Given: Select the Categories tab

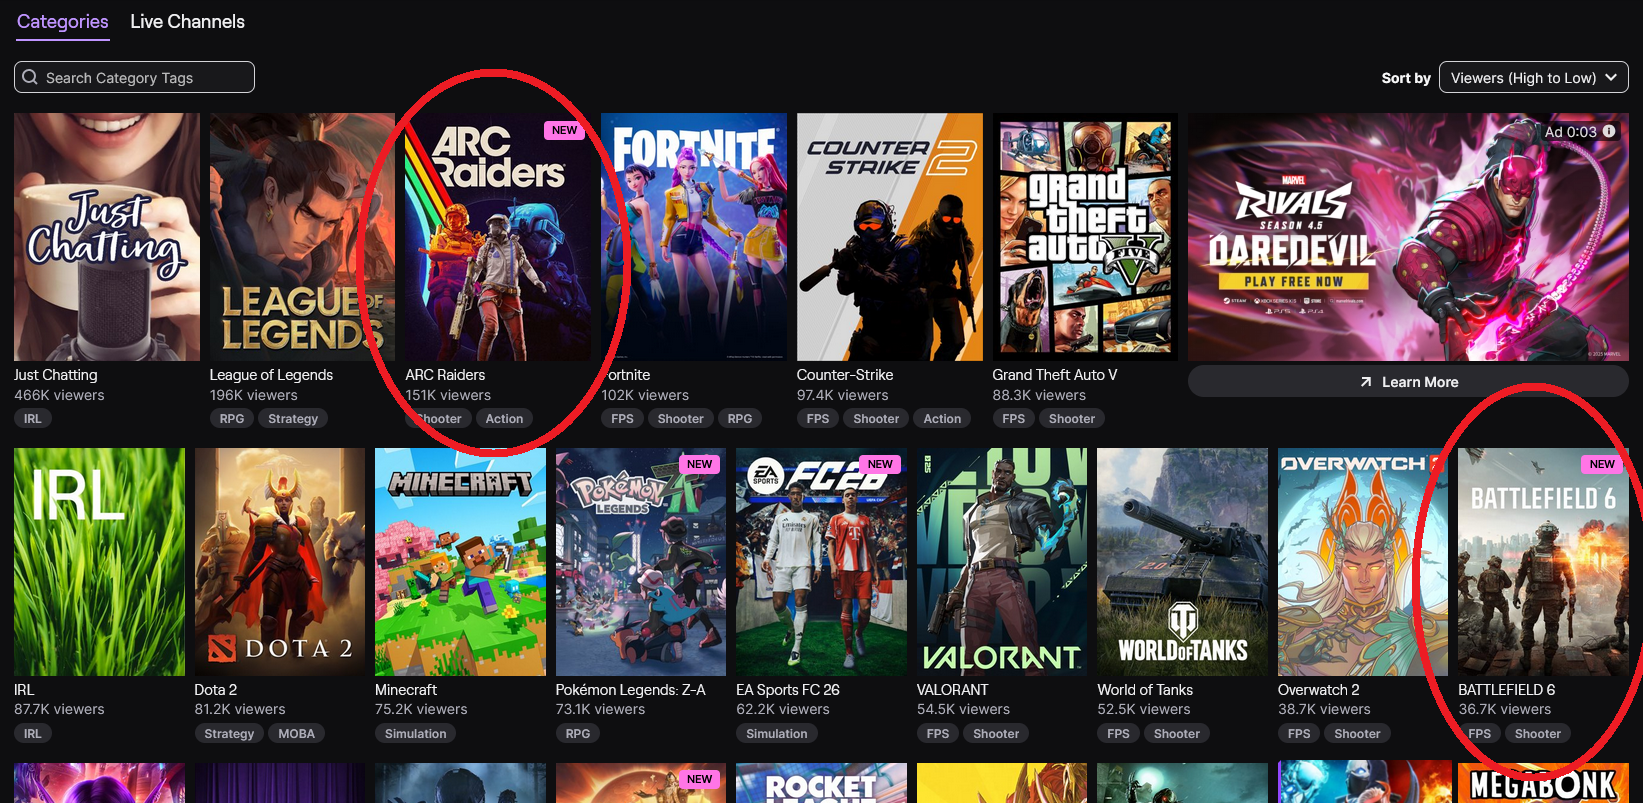Looking at the screenshot, I should tap(62, 21).
